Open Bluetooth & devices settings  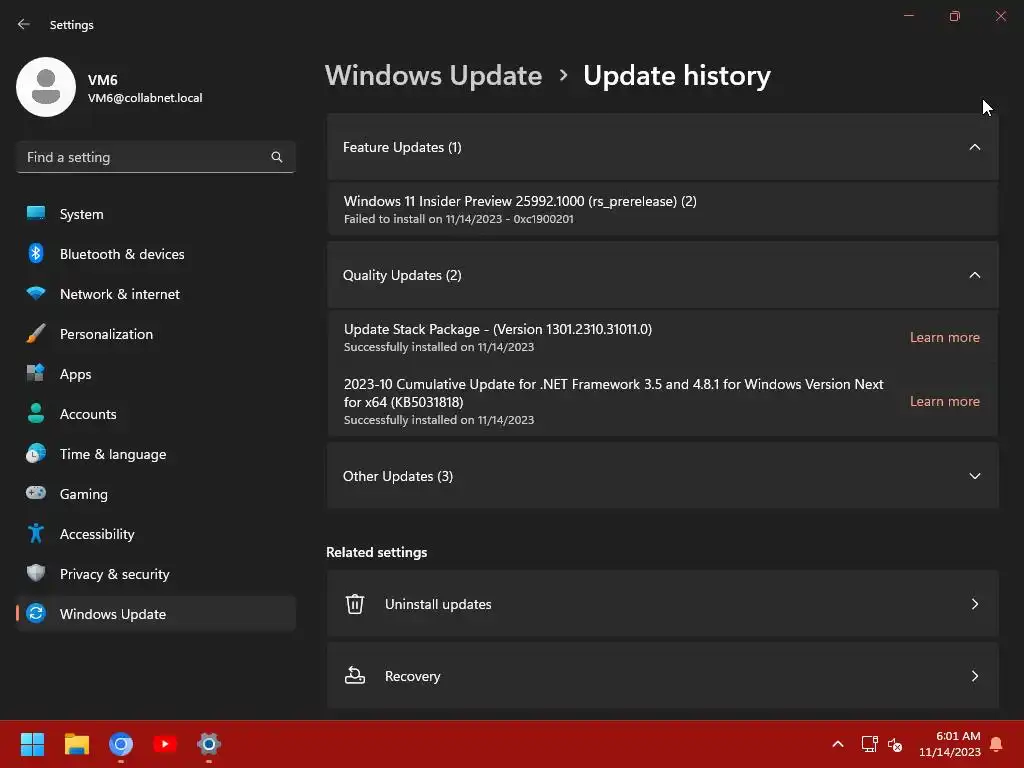point(156,254)
